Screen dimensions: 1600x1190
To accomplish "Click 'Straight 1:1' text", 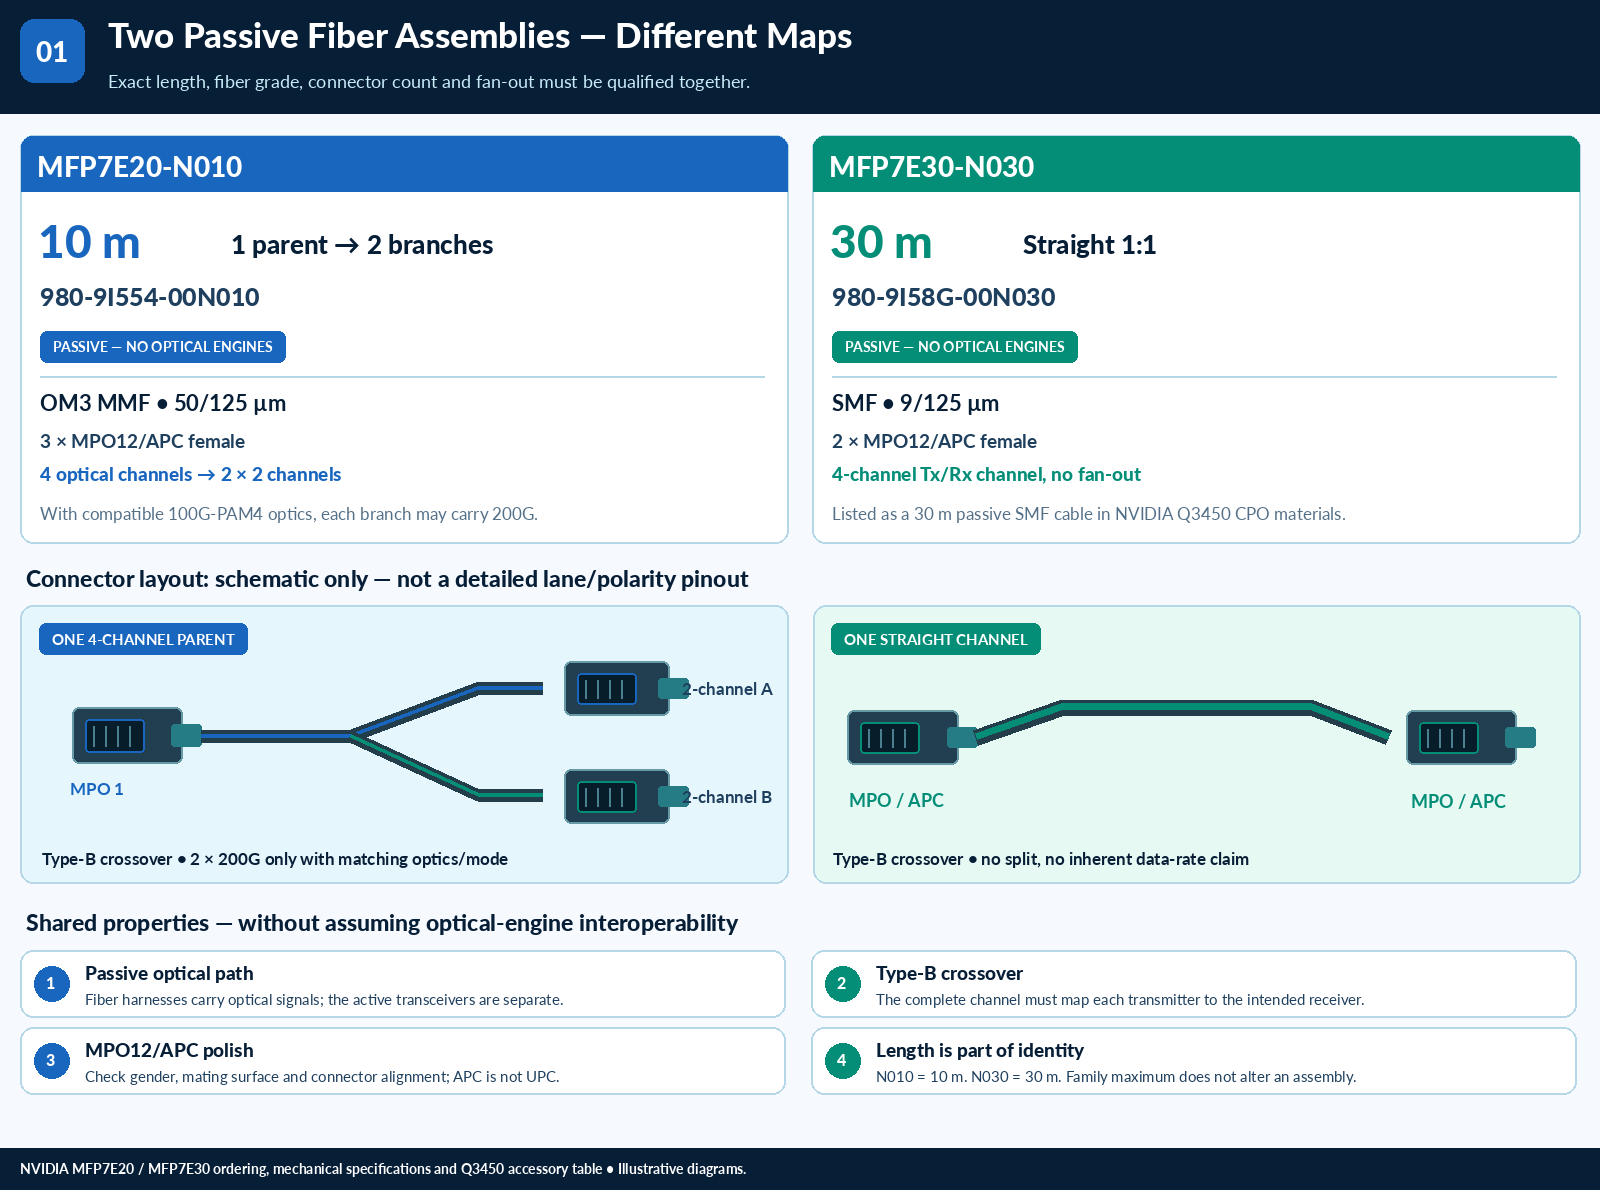I will 1089,245.
